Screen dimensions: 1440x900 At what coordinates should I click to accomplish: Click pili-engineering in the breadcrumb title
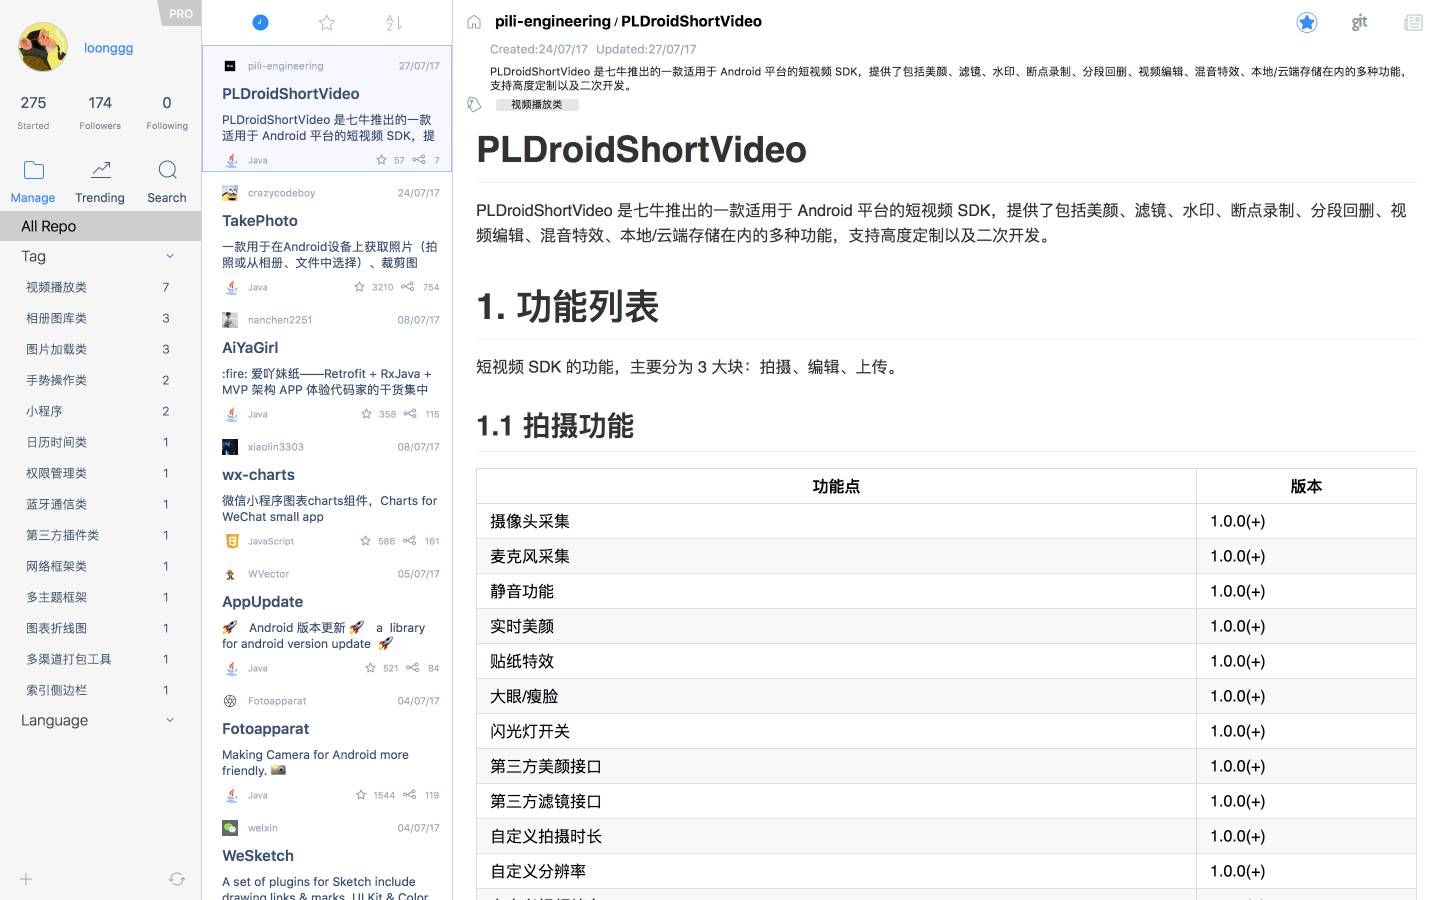tap(552, 21)
